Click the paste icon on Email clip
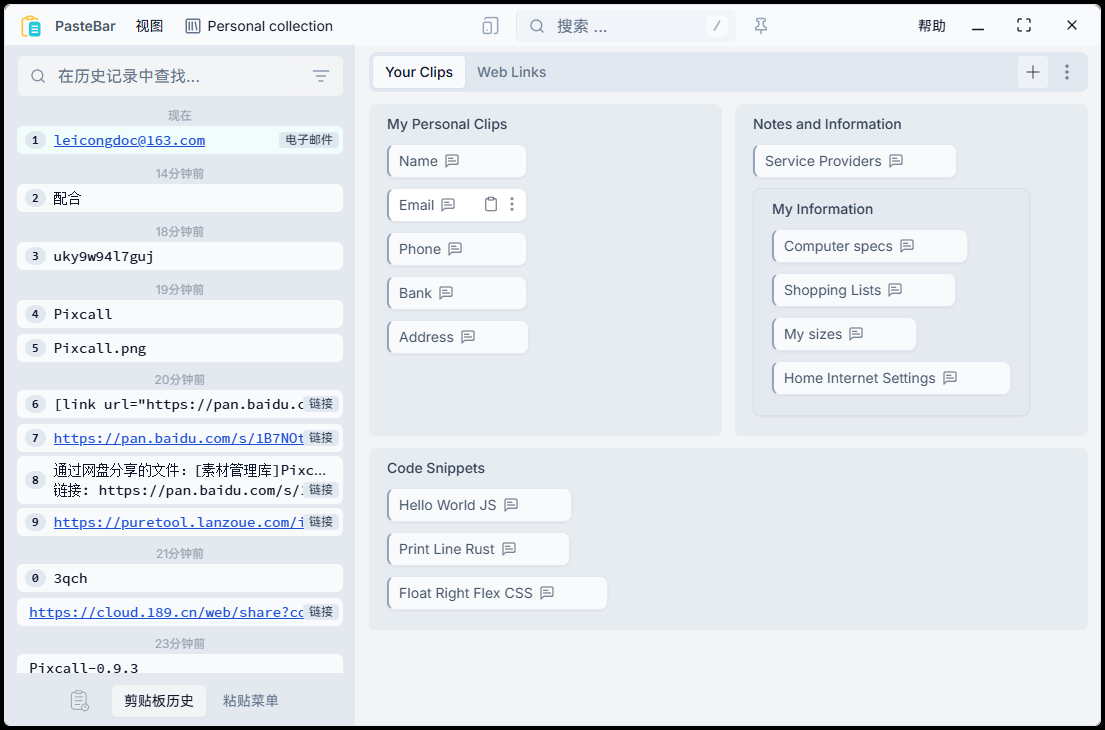This screenshot has width=1105, height=730. (x=491, y=205)
